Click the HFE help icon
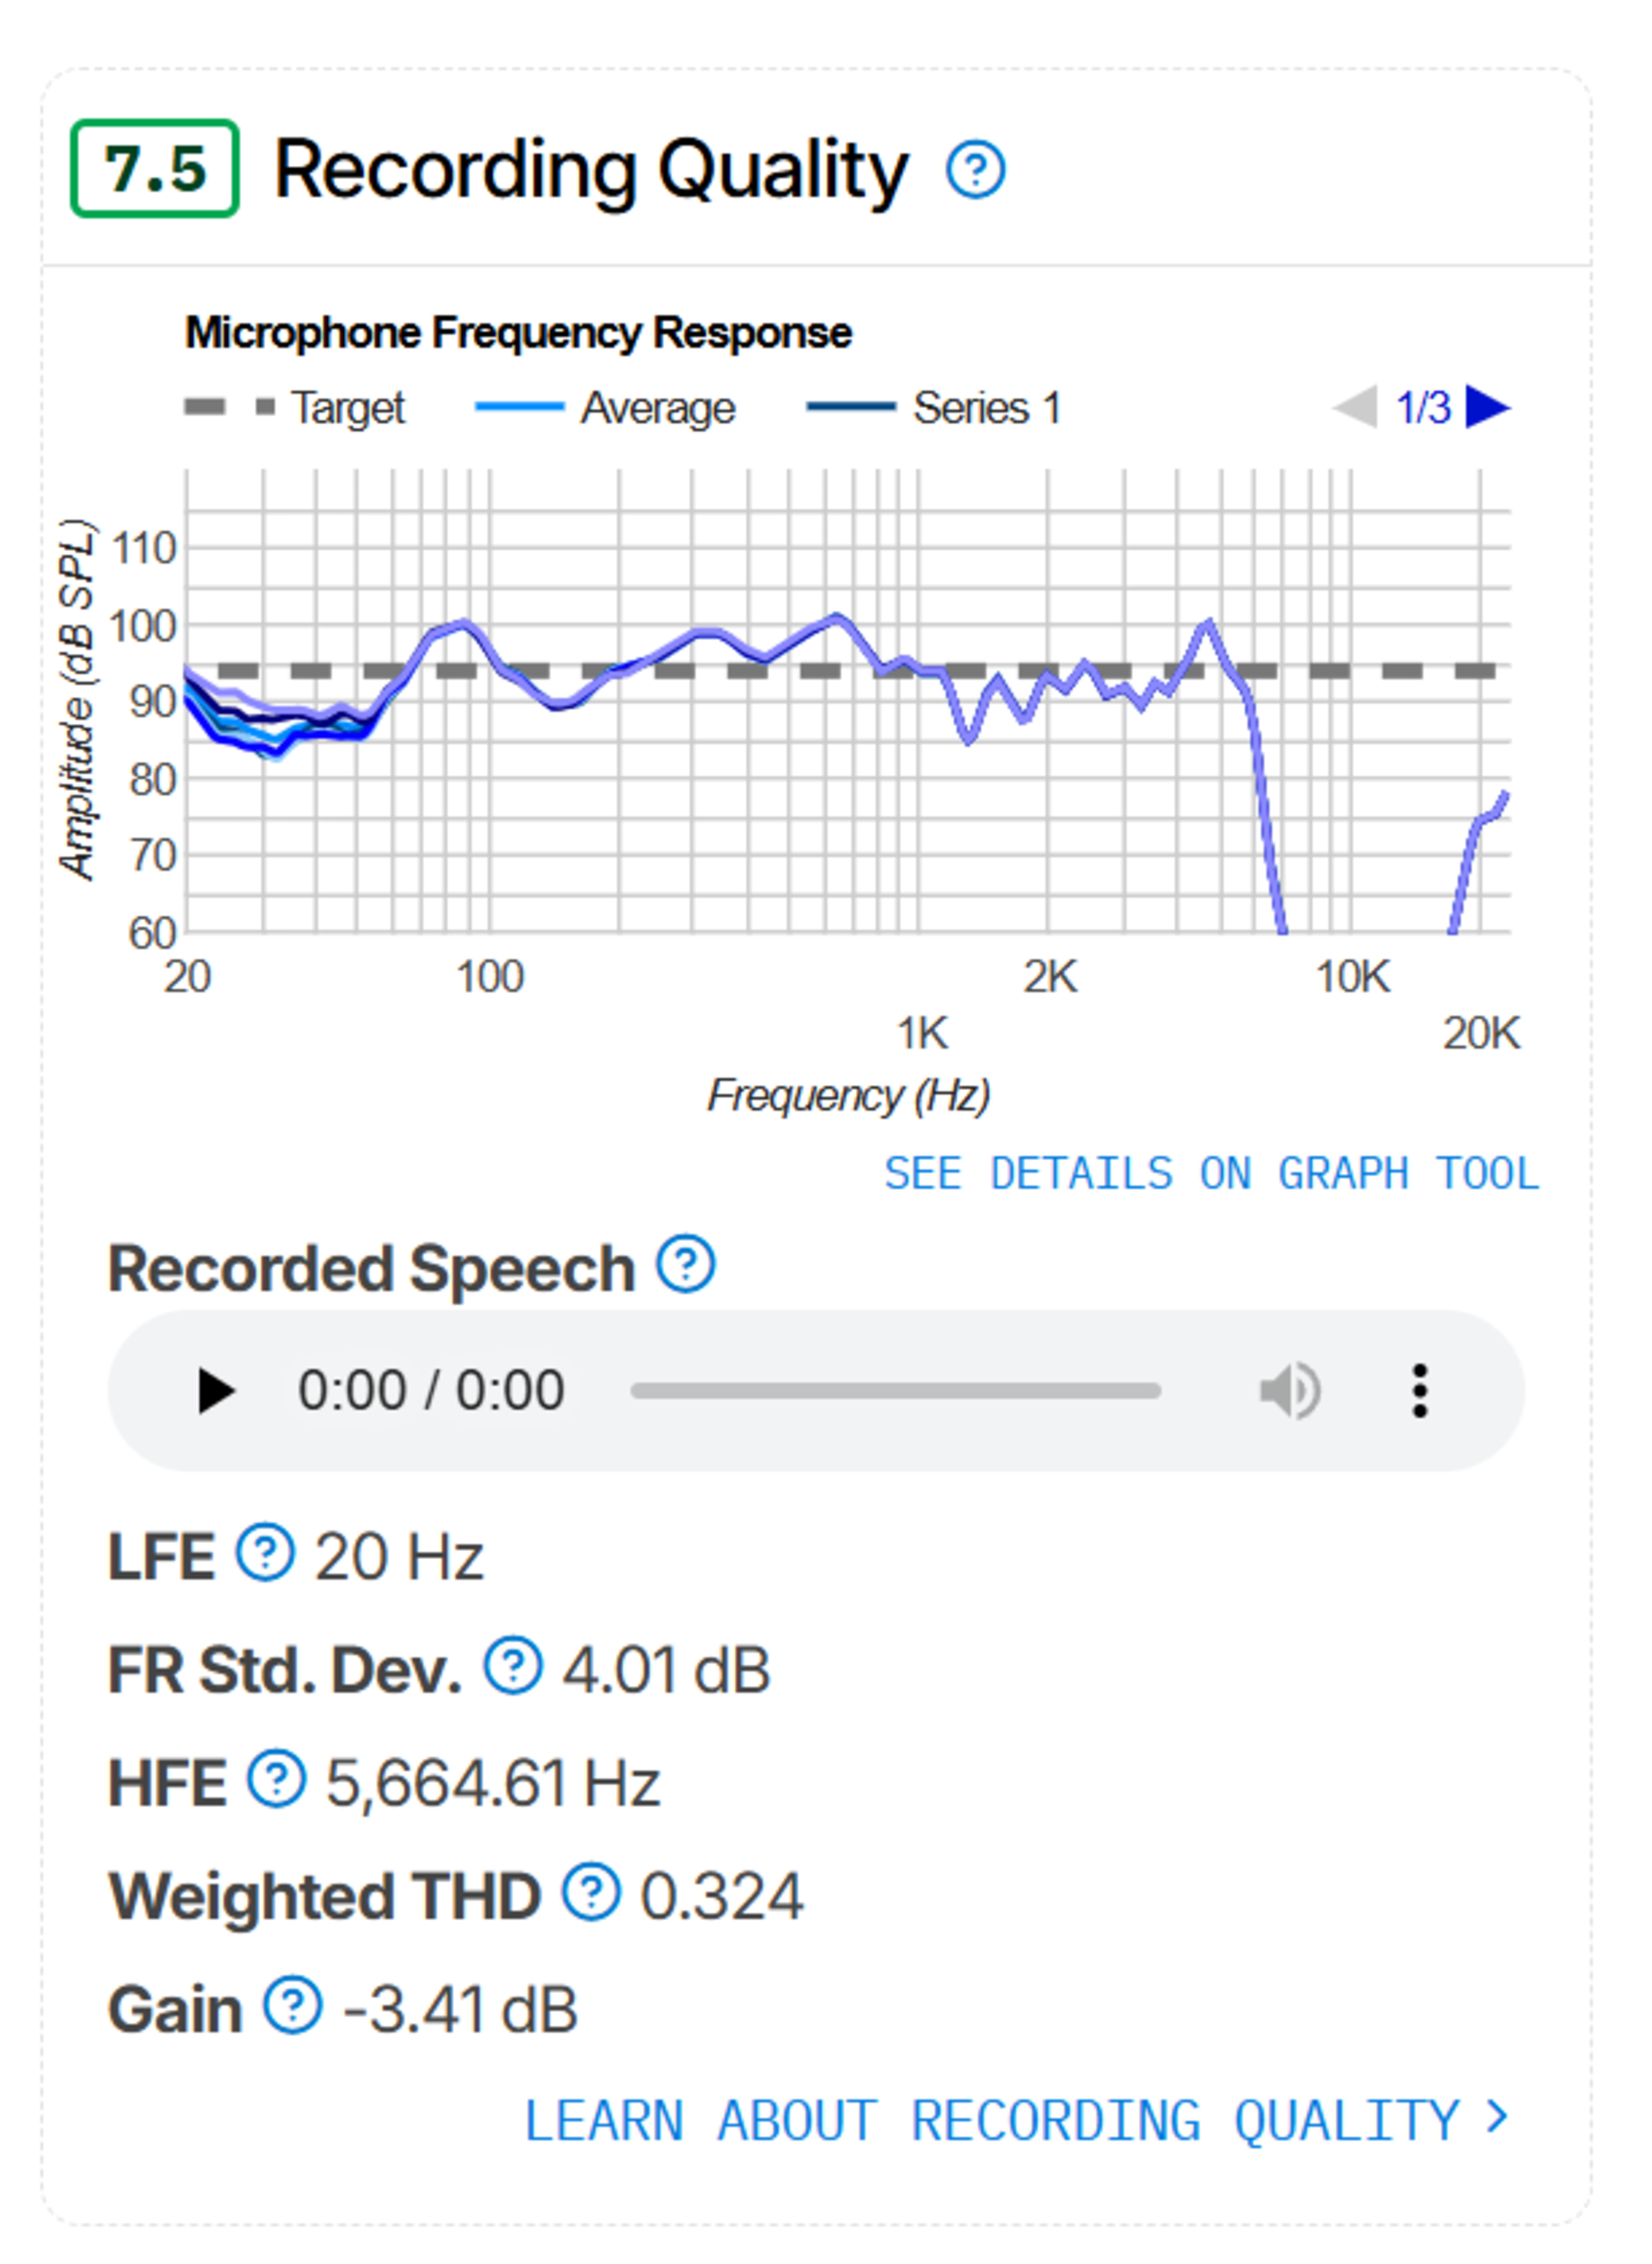 point(276,1779)
